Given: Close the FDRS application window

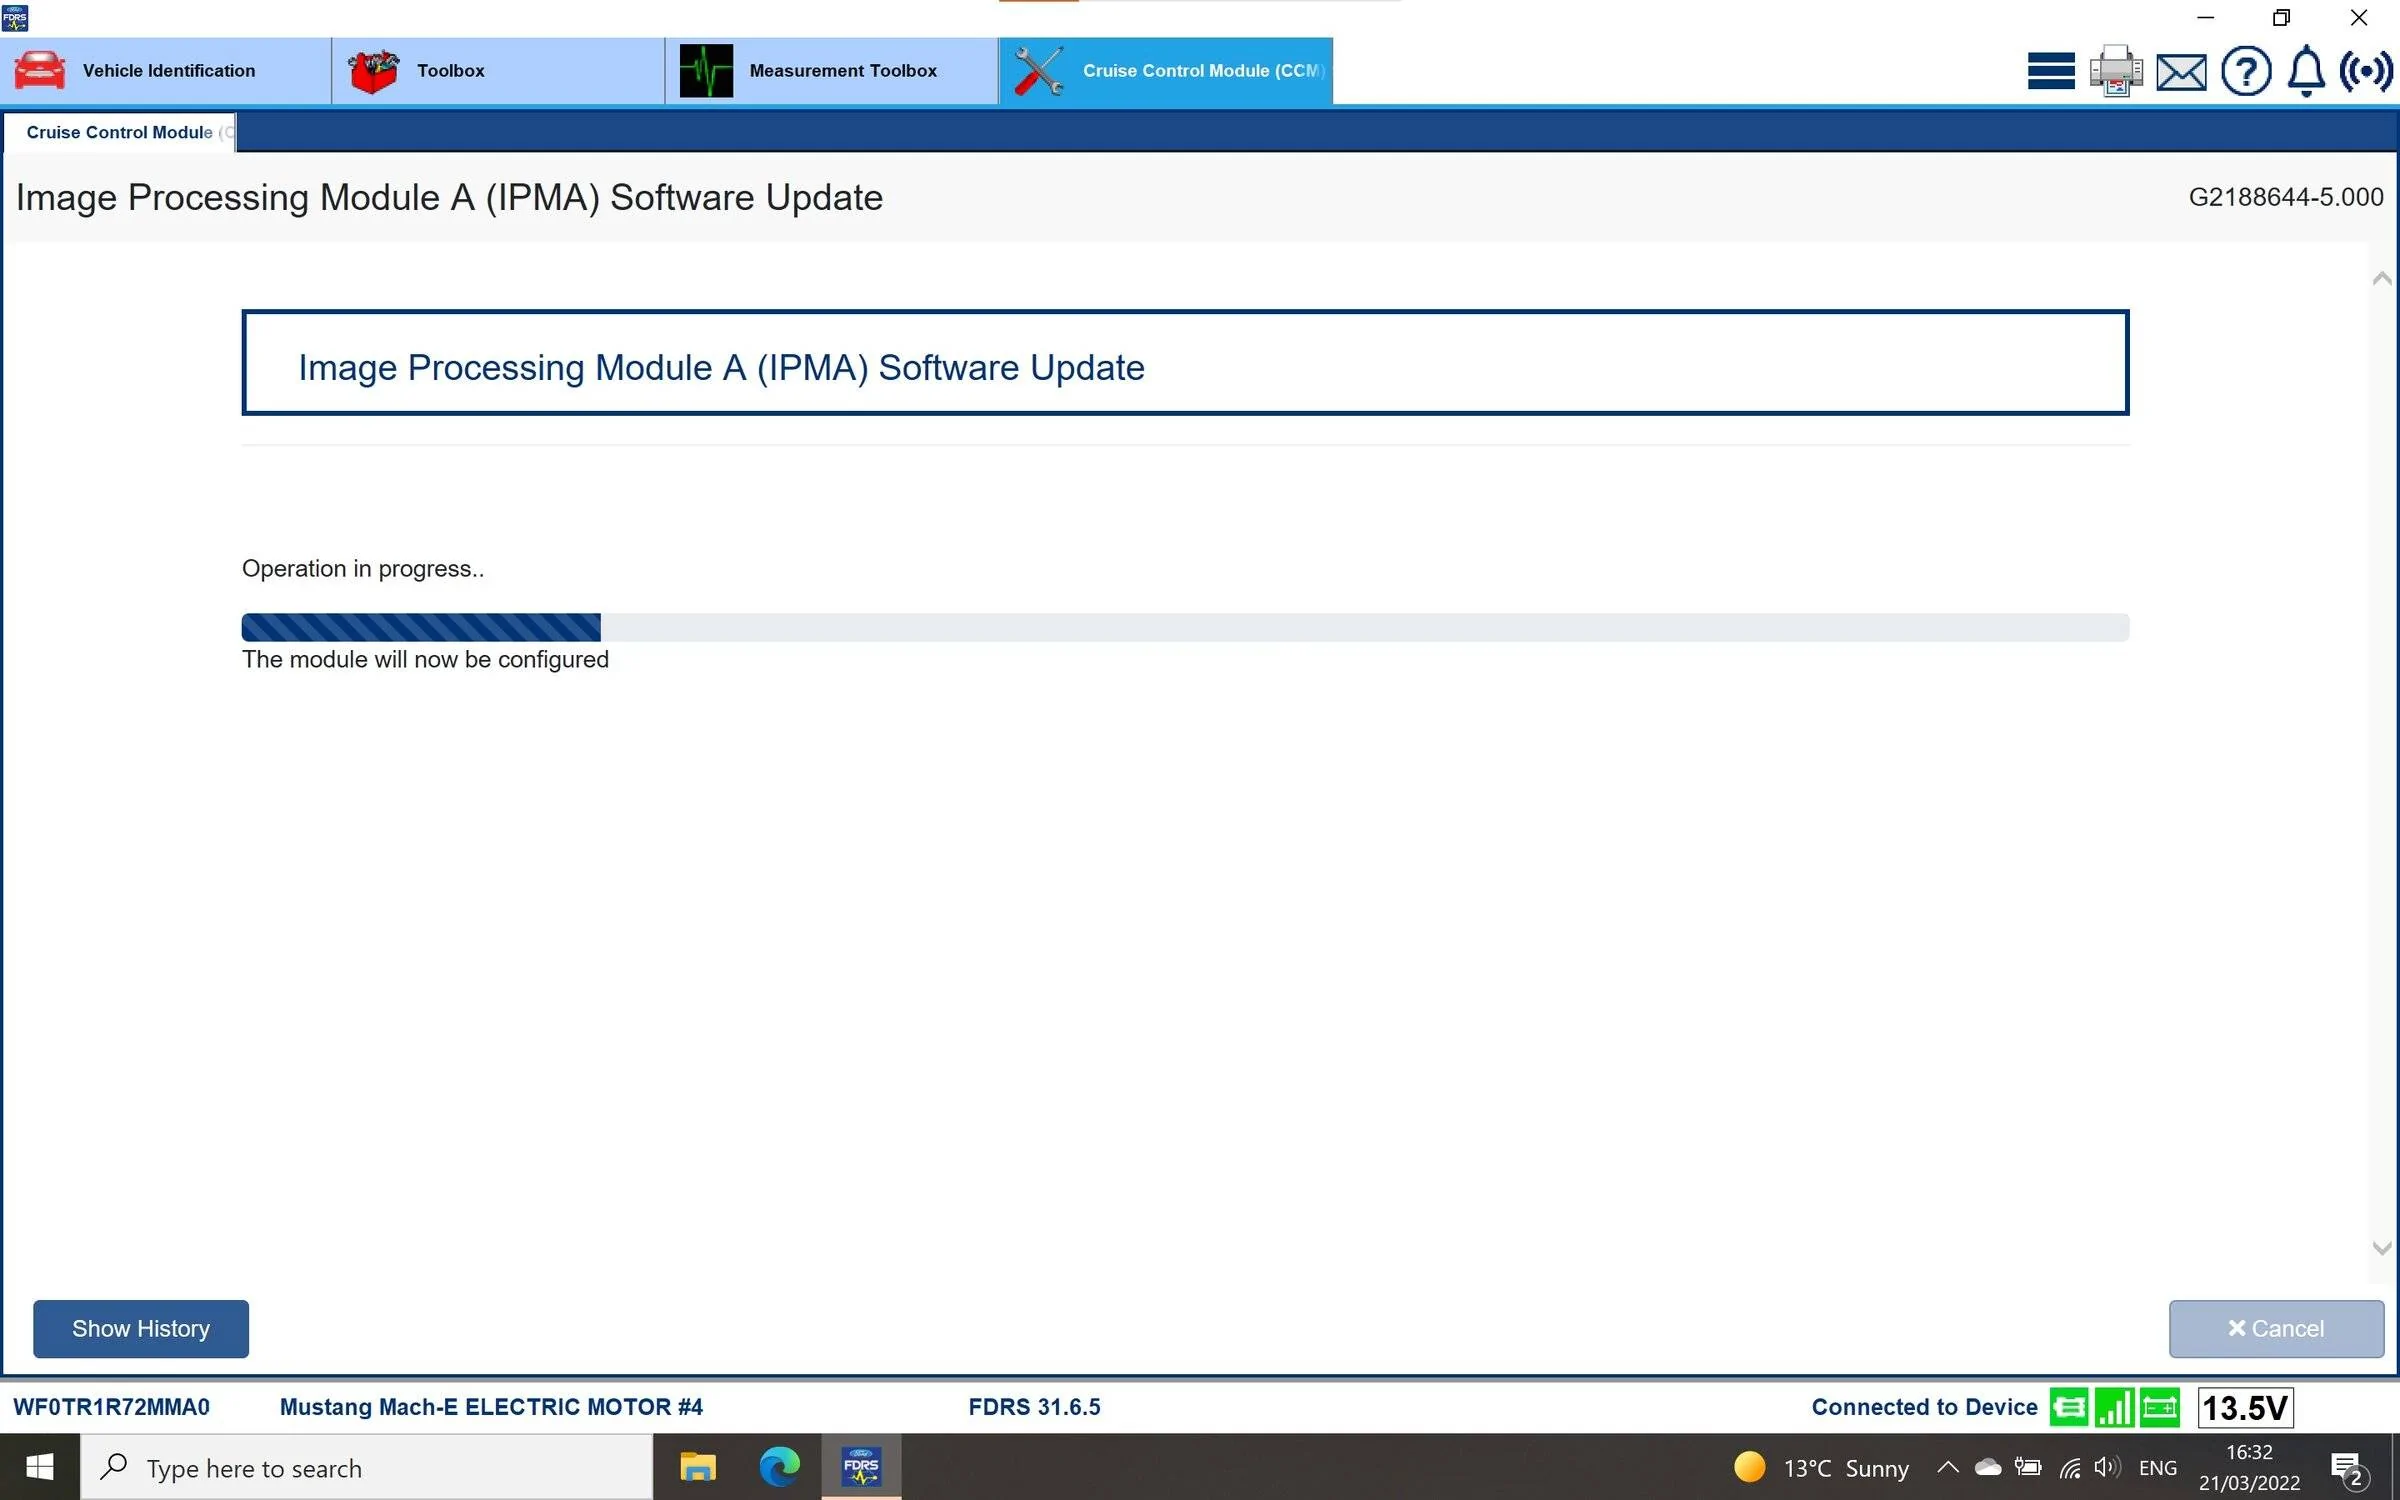Looking at the screenshot, I should pyautogui.click(x=2358, y=18).
